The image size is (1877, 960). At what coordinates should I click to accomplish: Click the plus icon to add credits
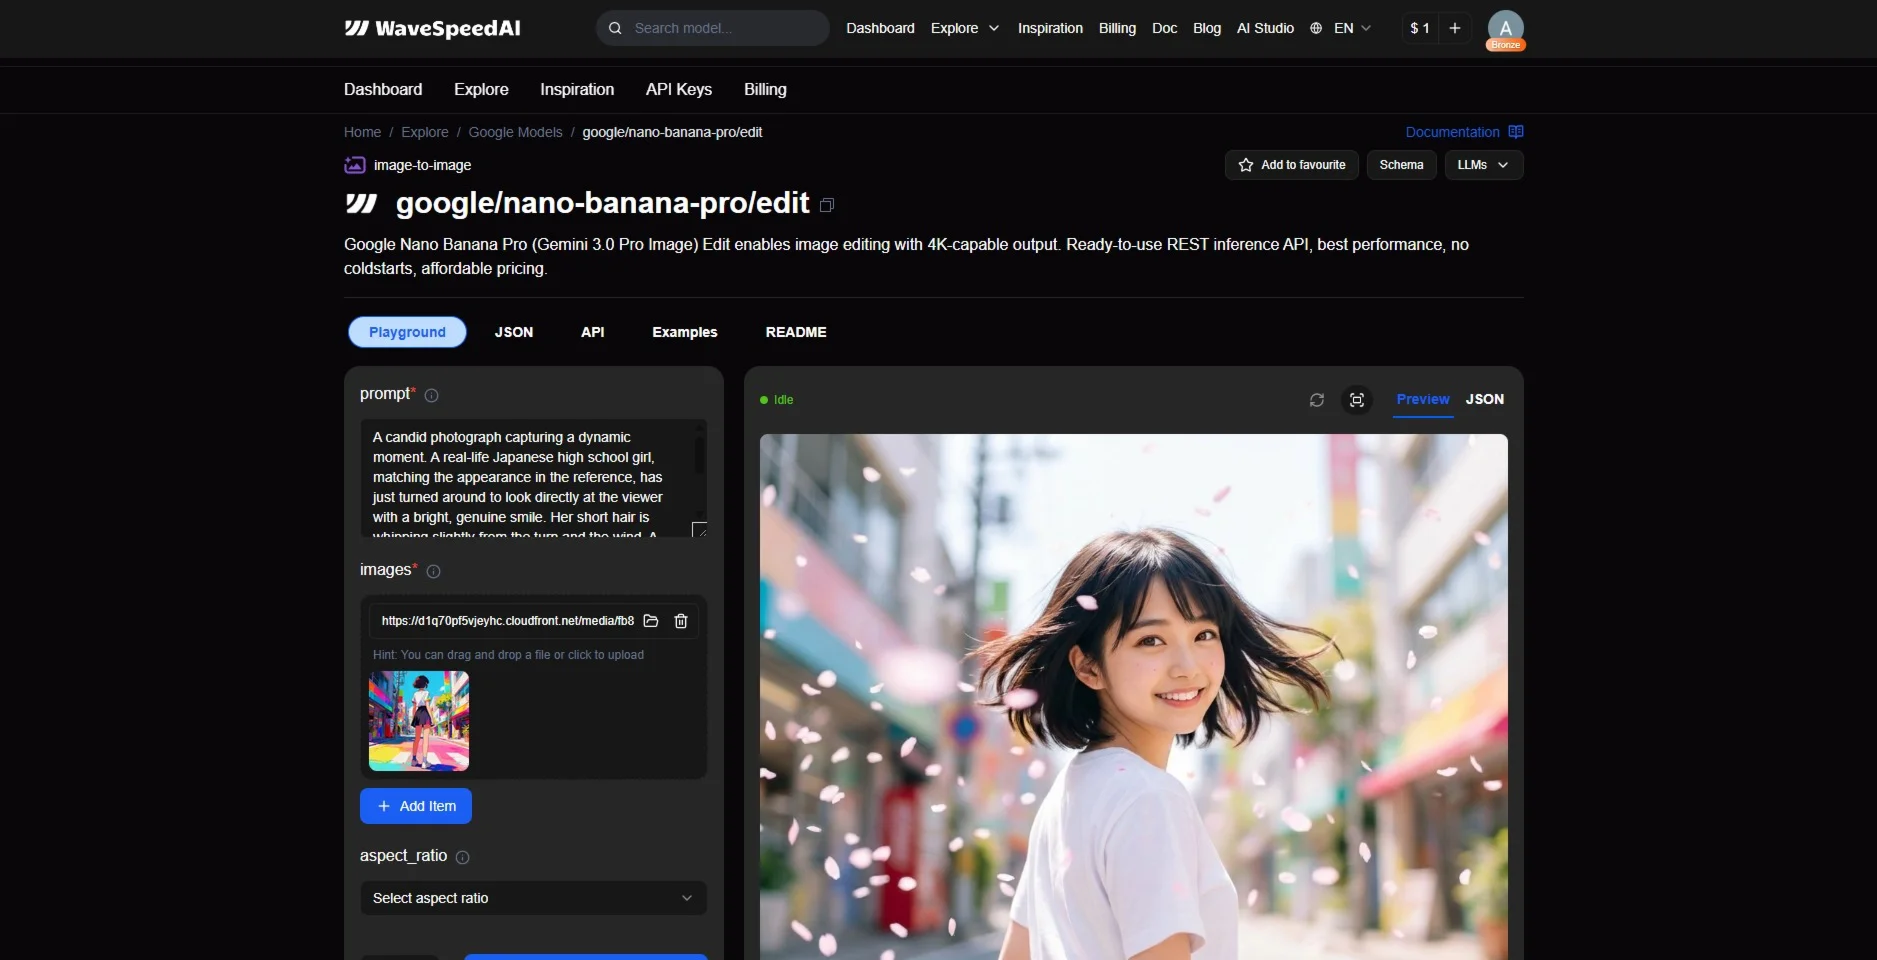click(x=1455, y=28)
